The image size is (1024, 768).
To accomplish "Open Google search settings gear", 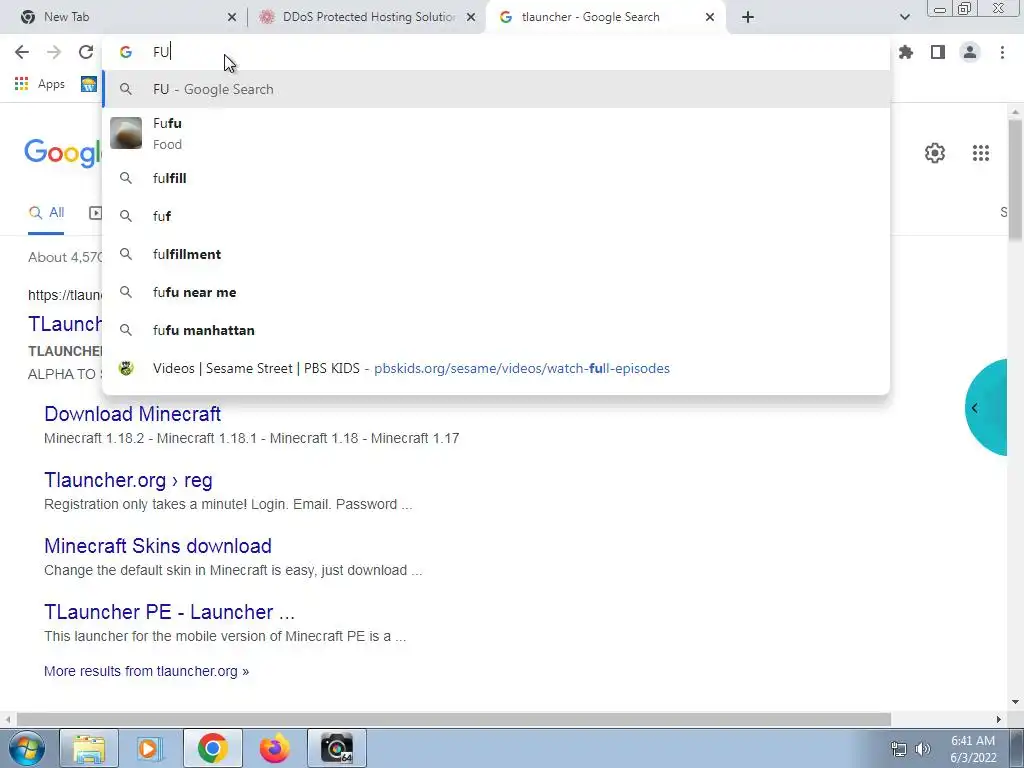I will [x=935, y=153].
